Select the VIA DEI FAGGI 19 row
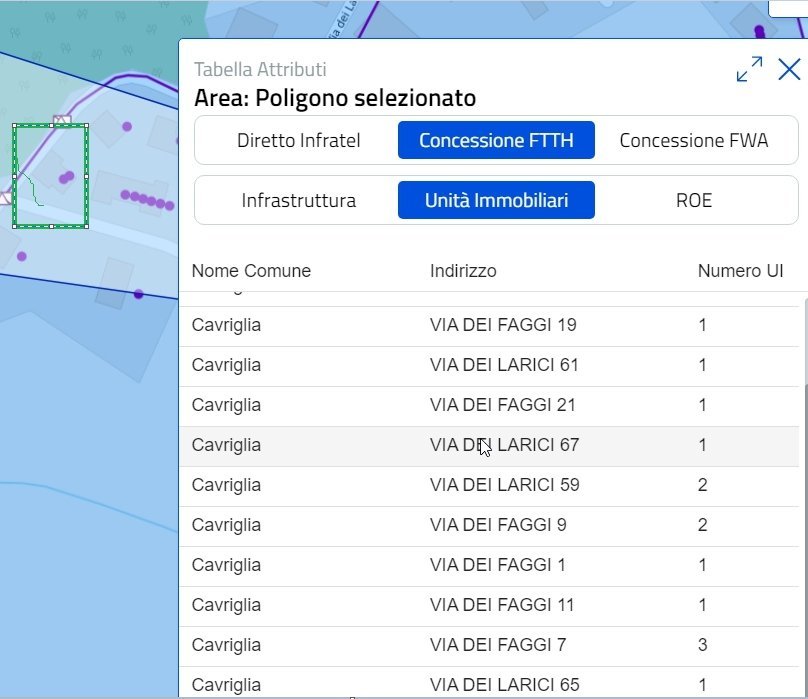The height and width of the screenshot is (699, 808). 490,326
